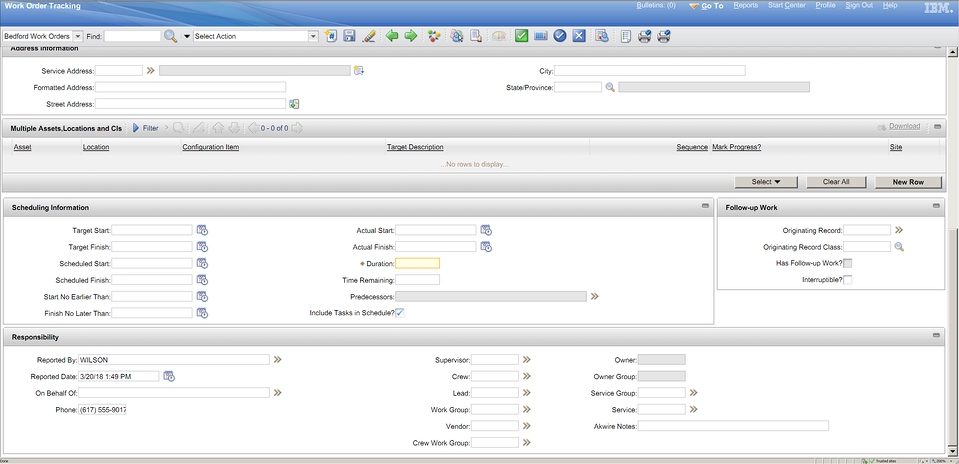Image resolution: width=959 pixels, height=464 pixels.
Task: Click into the City input field
Action: pyautogui.click(x=650, y=71)
